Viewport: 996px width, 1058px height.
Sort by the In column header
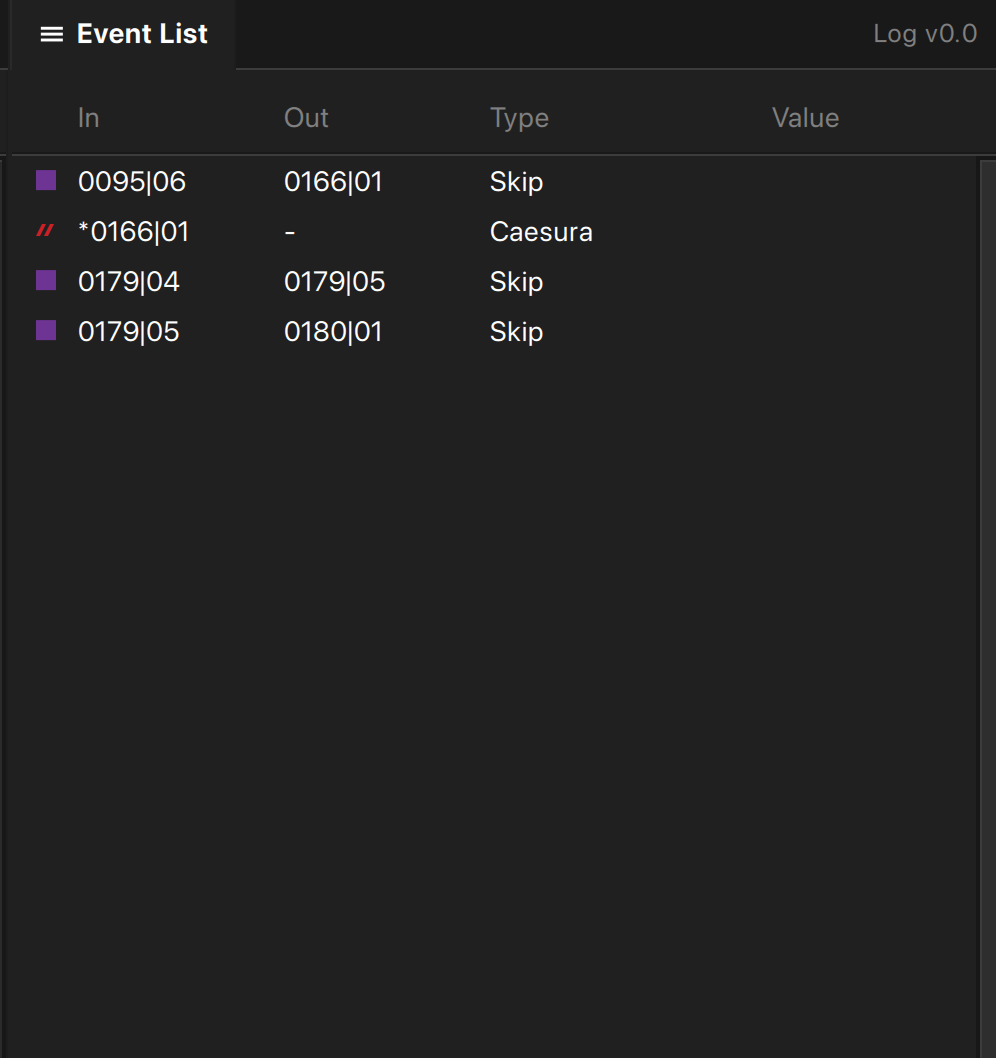[x=88, y=118]
